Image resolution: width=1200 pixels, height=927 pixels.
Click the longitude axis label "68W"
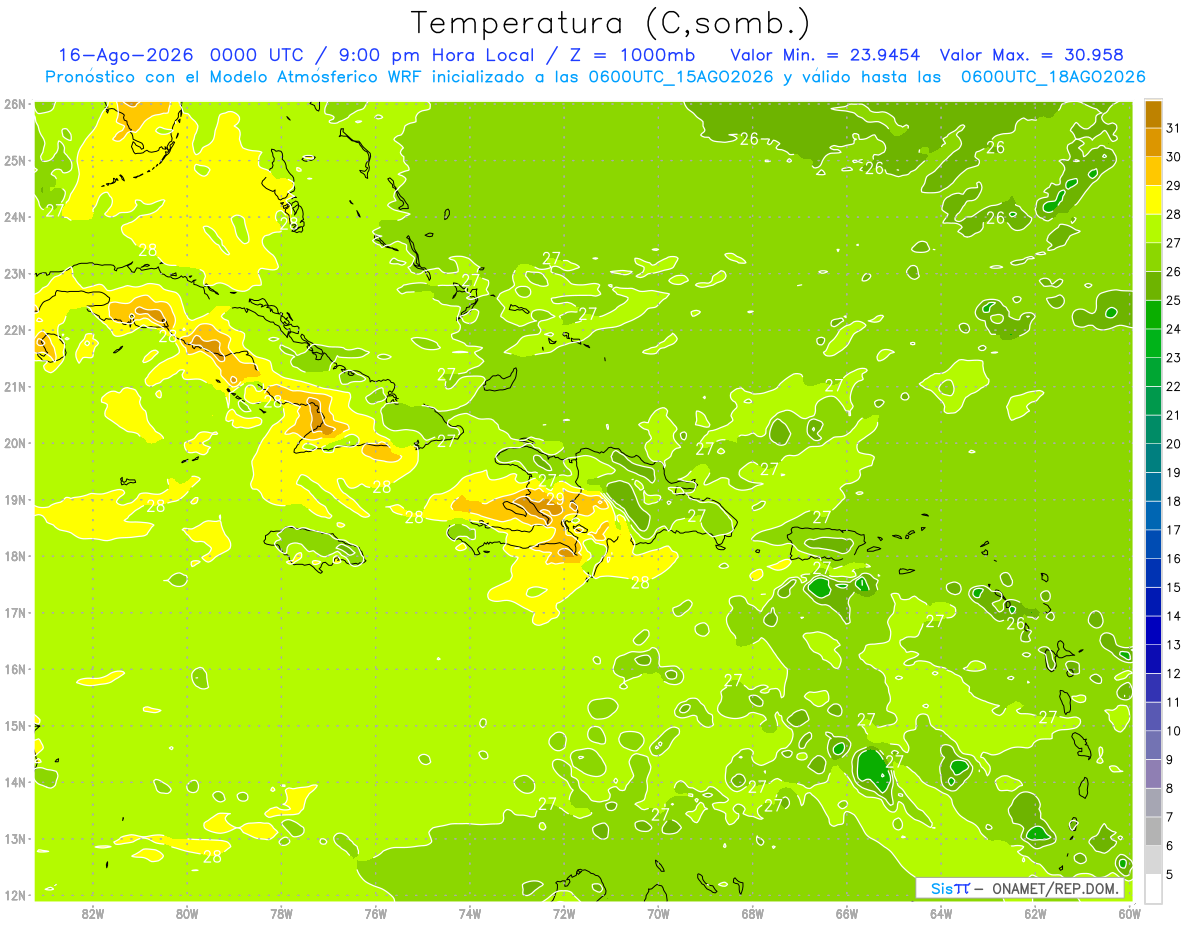point(753,913)
